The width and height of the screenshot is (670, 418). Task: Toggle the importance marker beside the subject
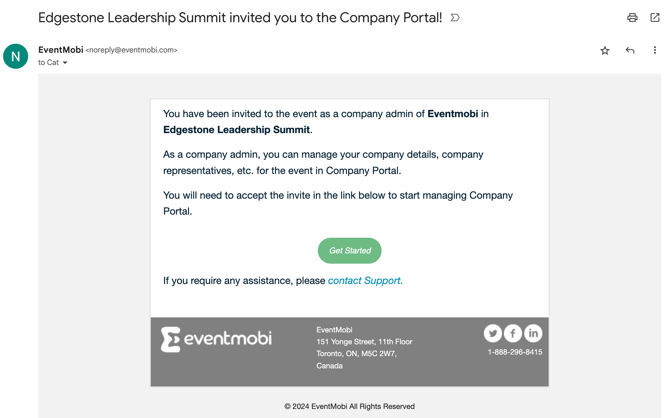(455, 18)
